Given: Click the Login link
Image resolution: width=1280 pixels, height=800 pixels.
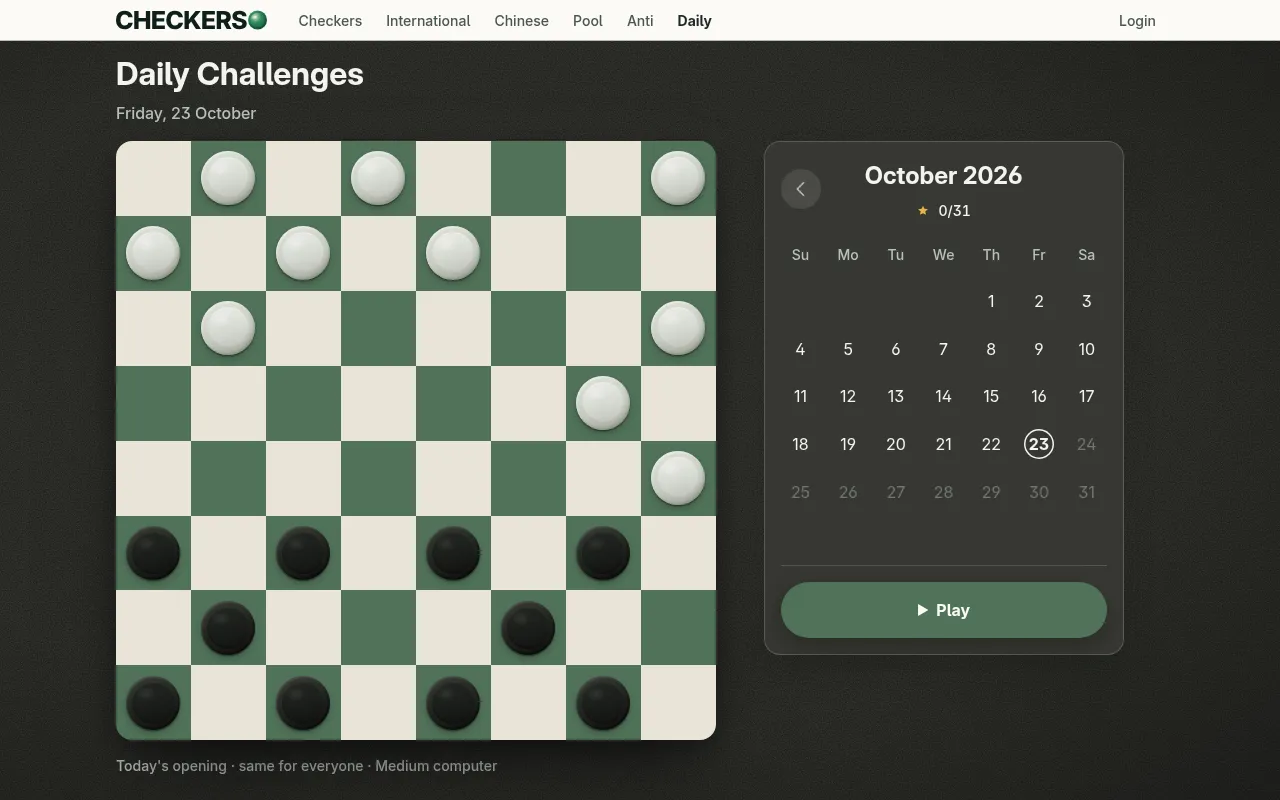Looking at the screenshot, I should (1137, 20).
